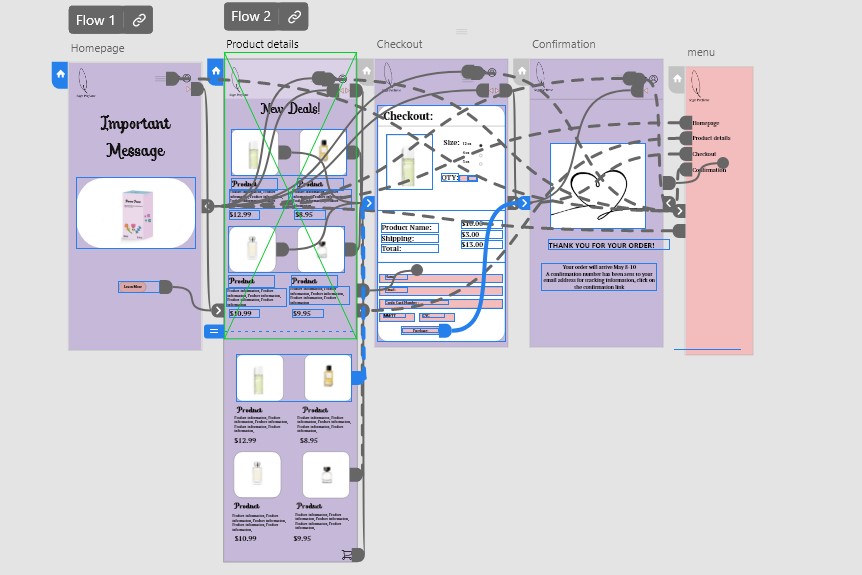The height and width of the screenshot is (575, 862).
Task: Click the Product details link in menu artboard
Action: click(711, 138)
